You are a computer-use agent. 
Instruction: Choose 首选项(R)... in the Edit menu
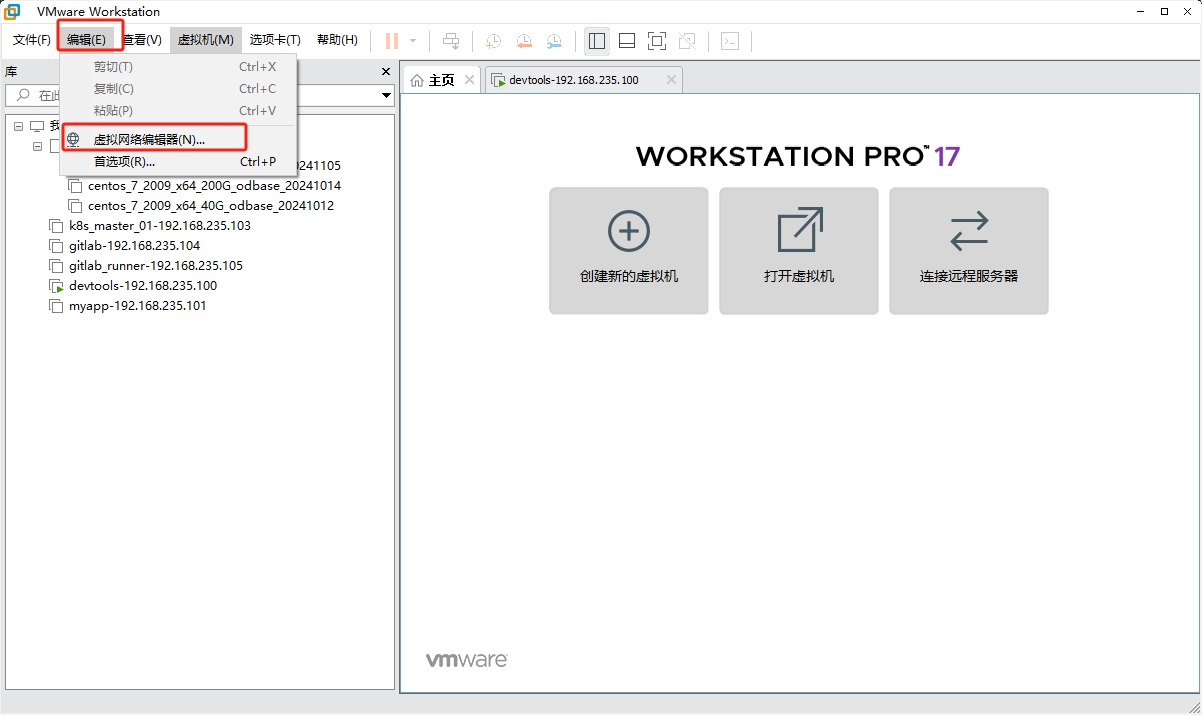124,162
